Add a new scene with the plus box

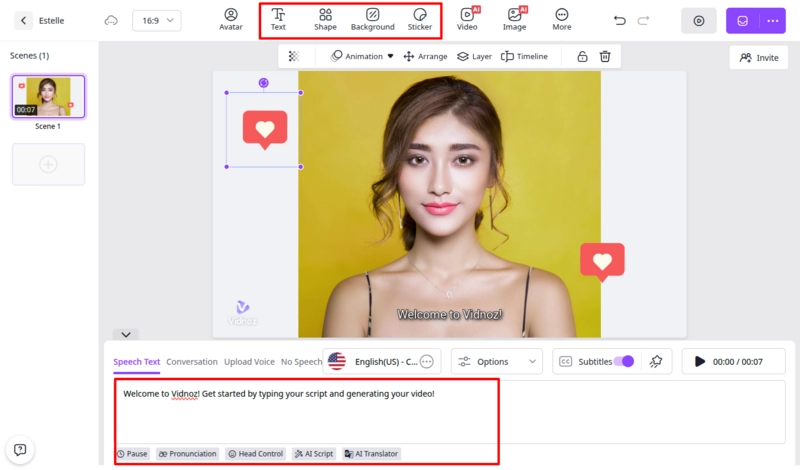coord(48,164)
